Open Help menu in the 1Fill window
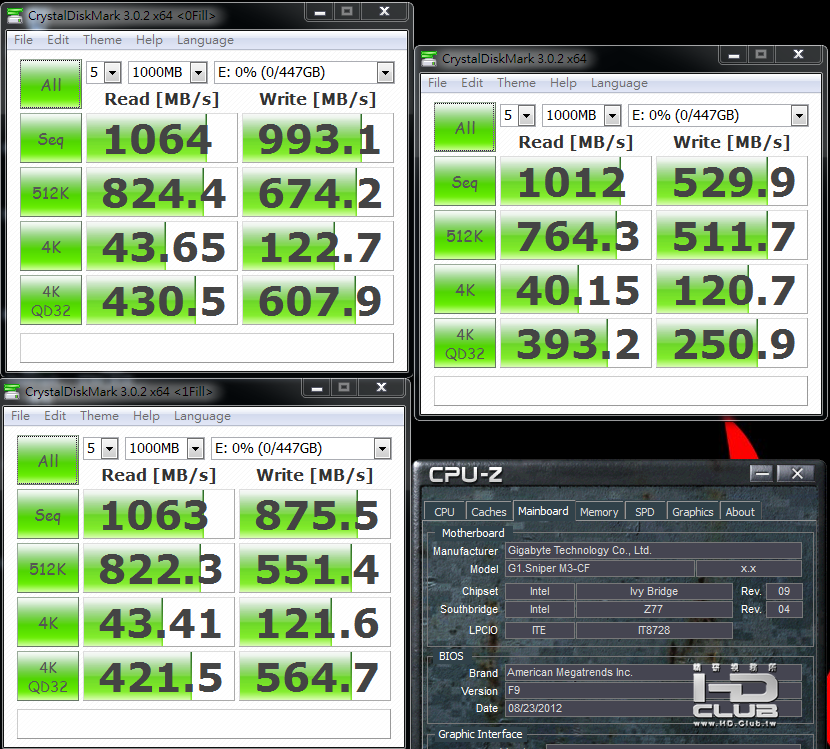This screenshot has width=830, height=749. [x=146, y=416]
